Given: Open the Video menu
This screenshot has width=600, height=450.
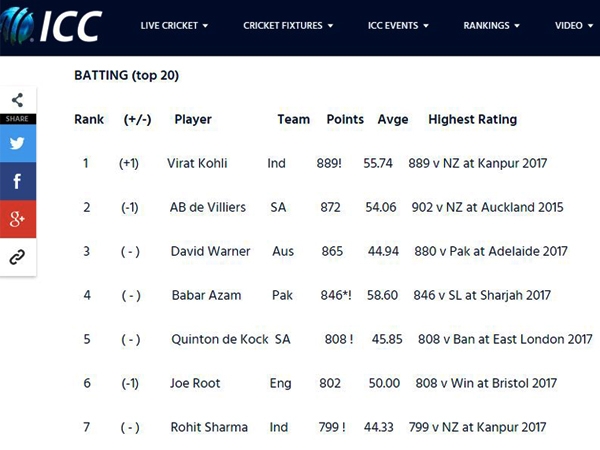Looking at the screenshot, I should point(574,26).
